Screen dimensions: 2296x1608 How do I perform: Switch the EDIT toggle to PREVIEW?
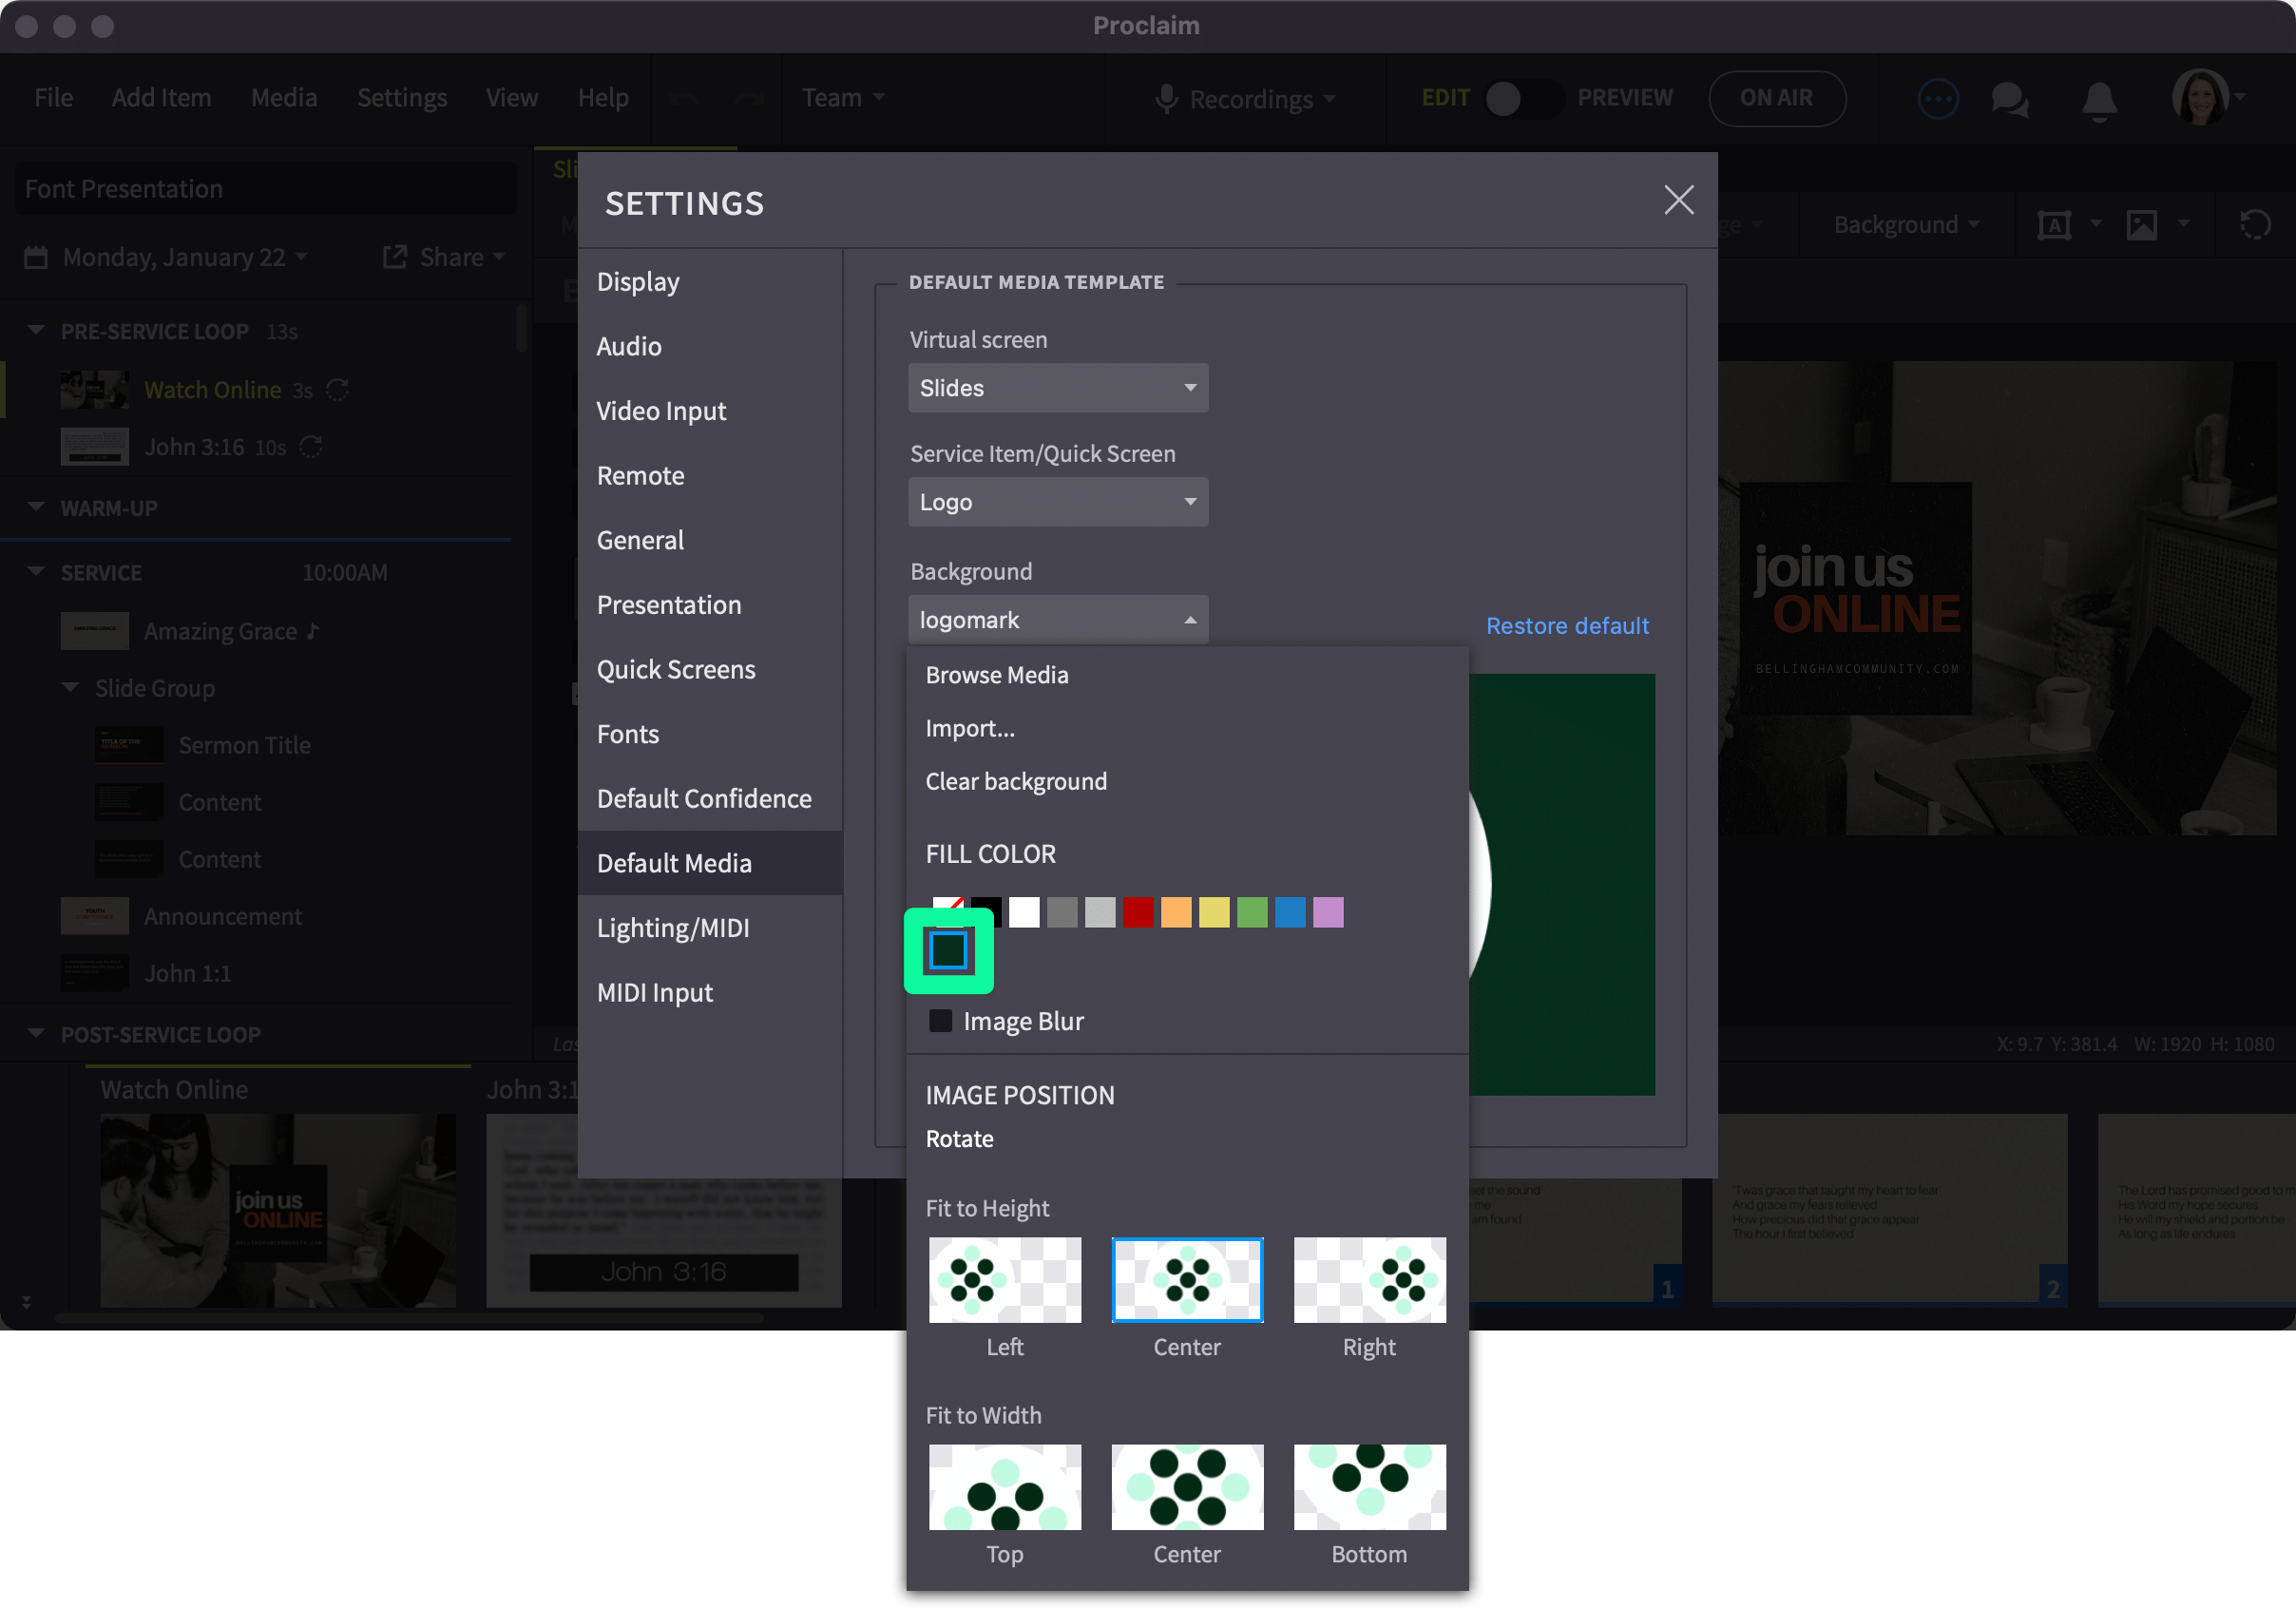[1524, 98]
